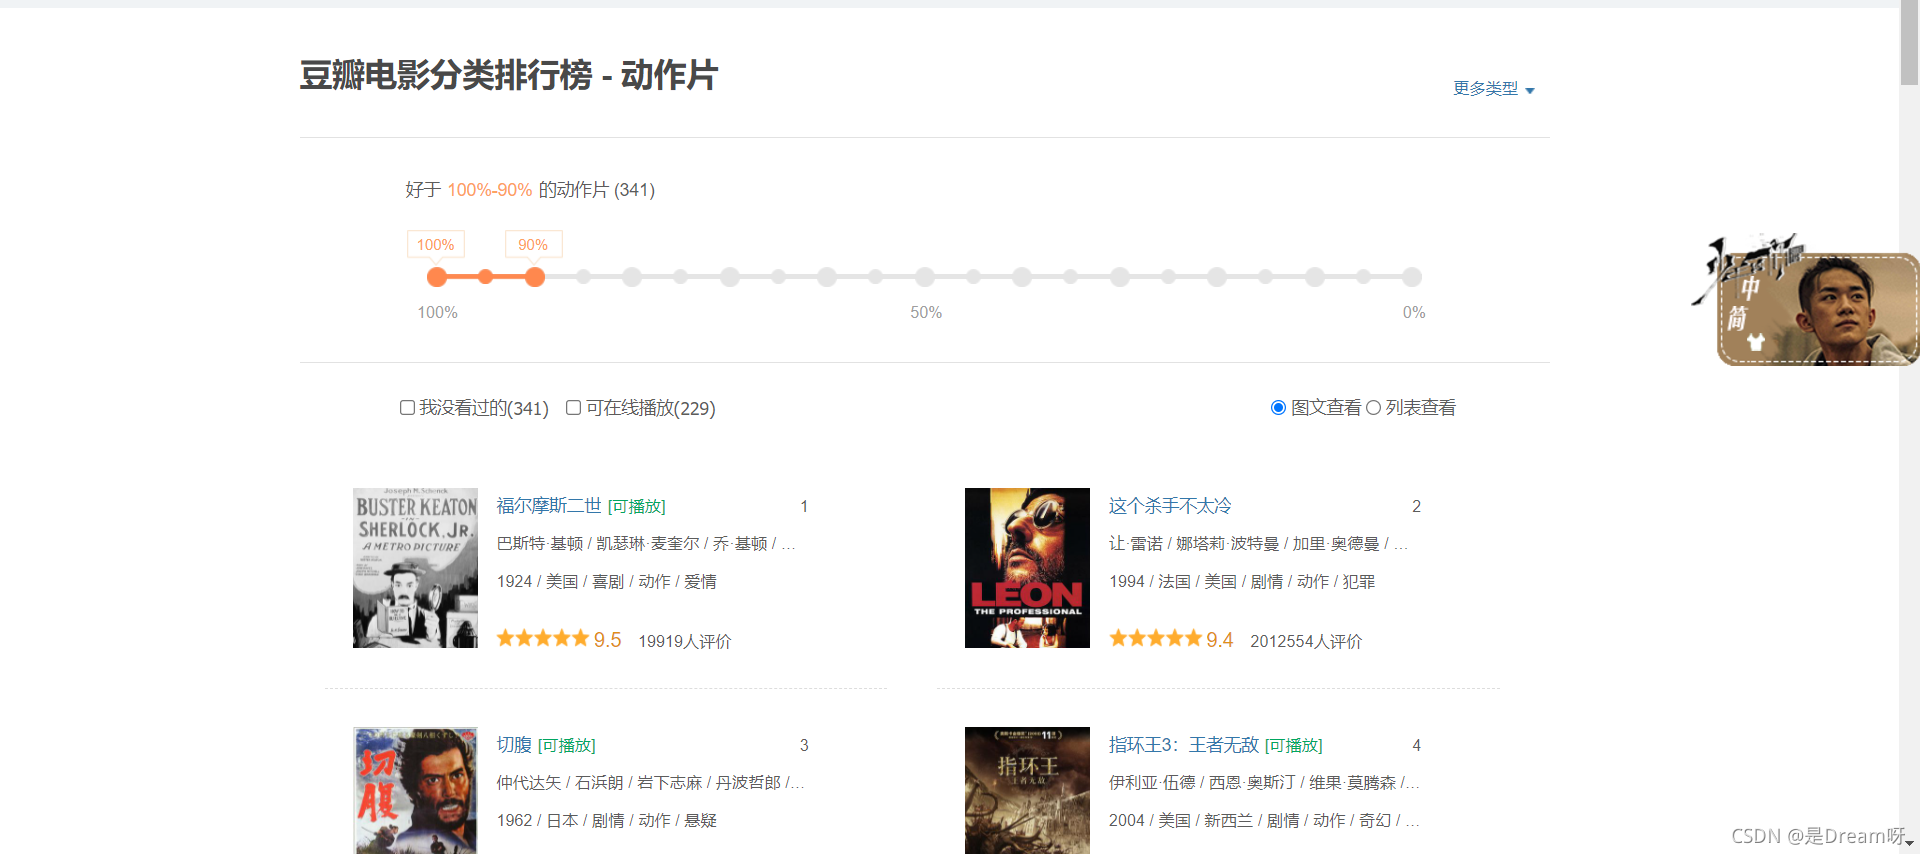Viewport: 1920px width, 854px height.
Task: Open the 更多类型 dropdown
Action: (x=1493, y=89)
